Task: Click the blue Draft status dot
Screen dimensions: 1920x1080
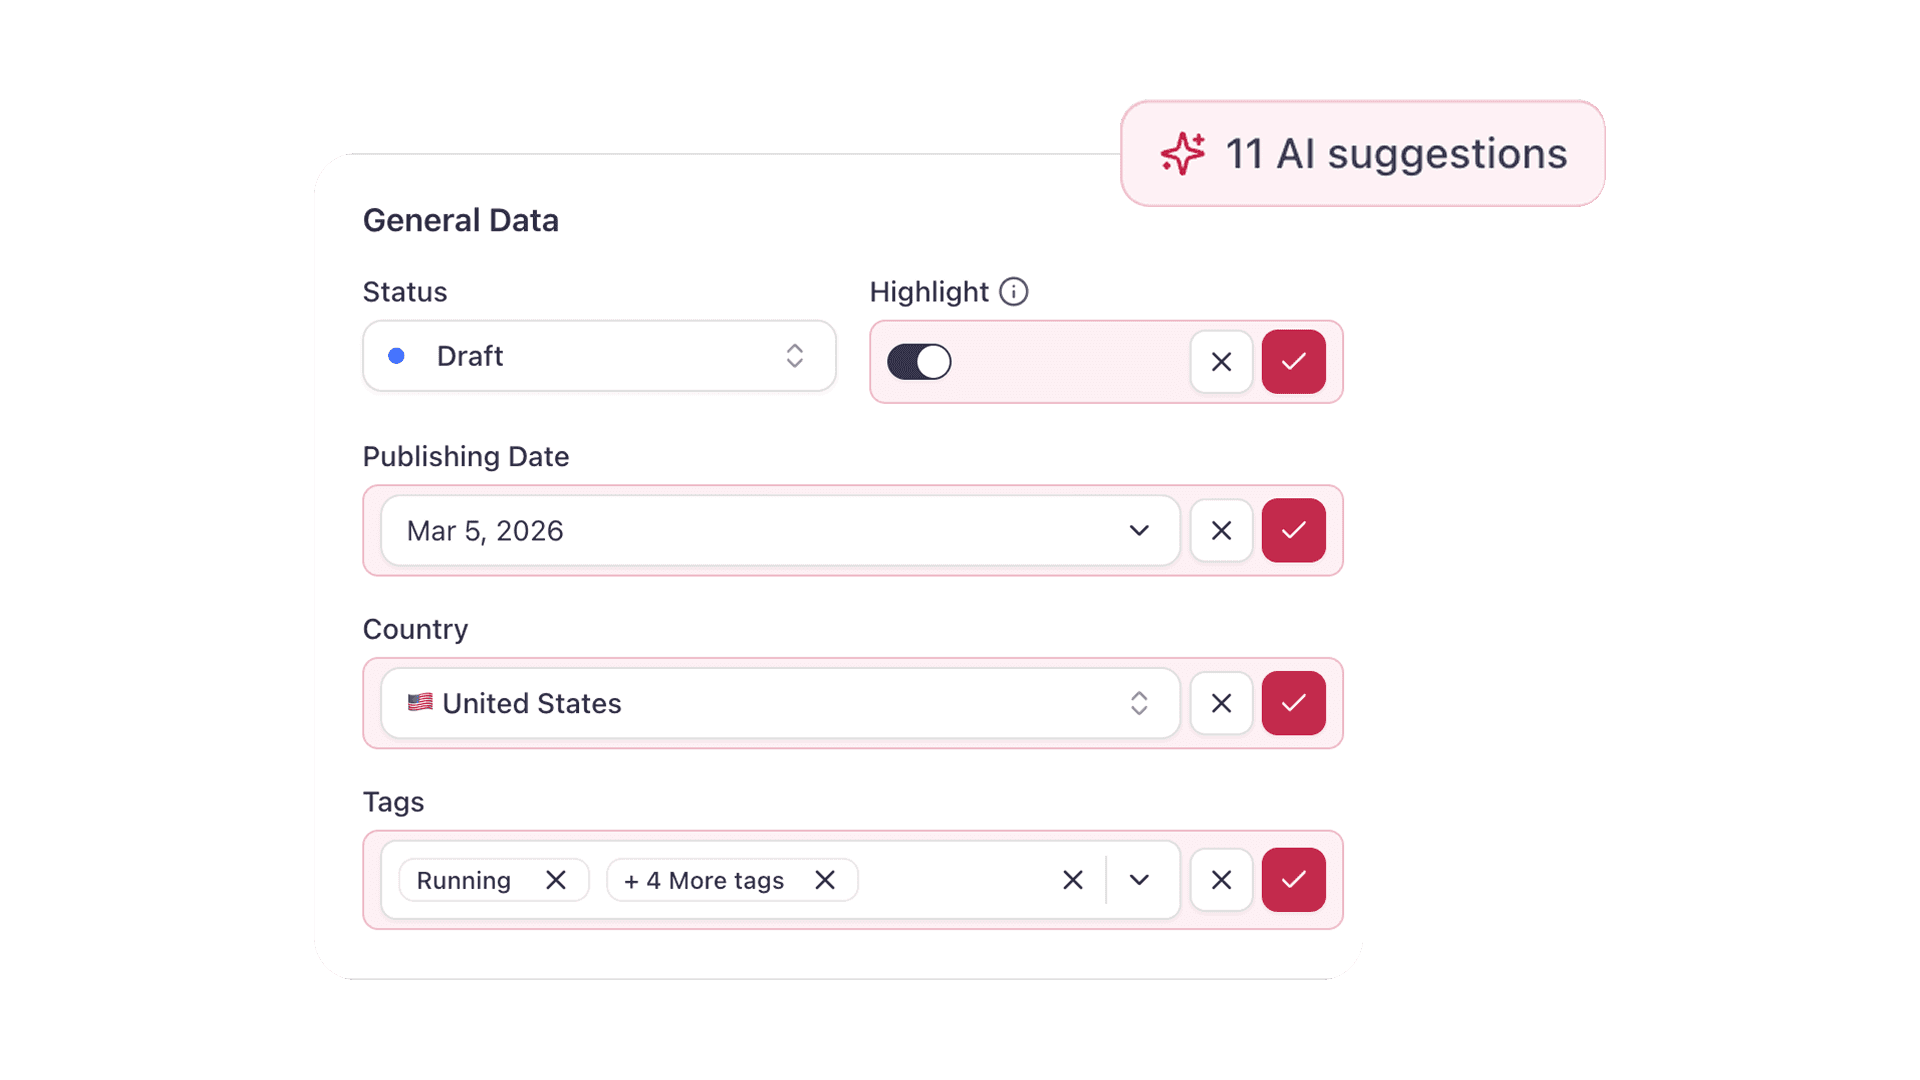Action: [x=398, y=356]
